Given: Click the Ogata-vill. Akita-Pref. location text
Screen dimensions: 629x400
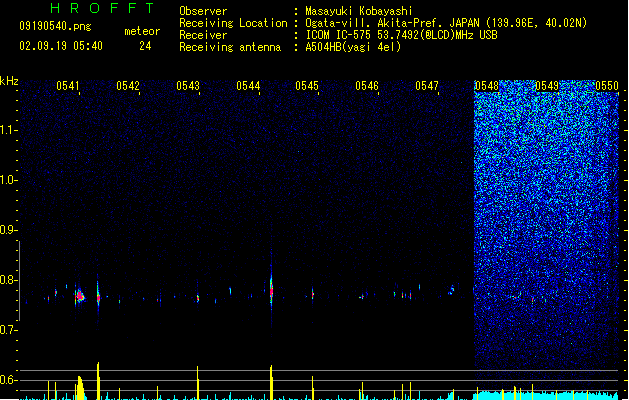Looking at the screenshot, I should (x=446, y=23).
